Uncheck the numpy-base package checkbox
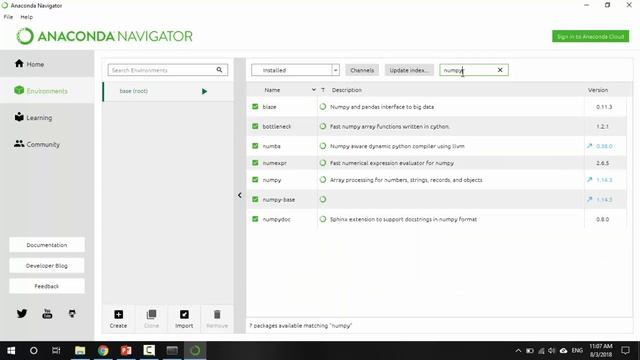The width and height of the screenshot is (640, 360). (255, 199)
